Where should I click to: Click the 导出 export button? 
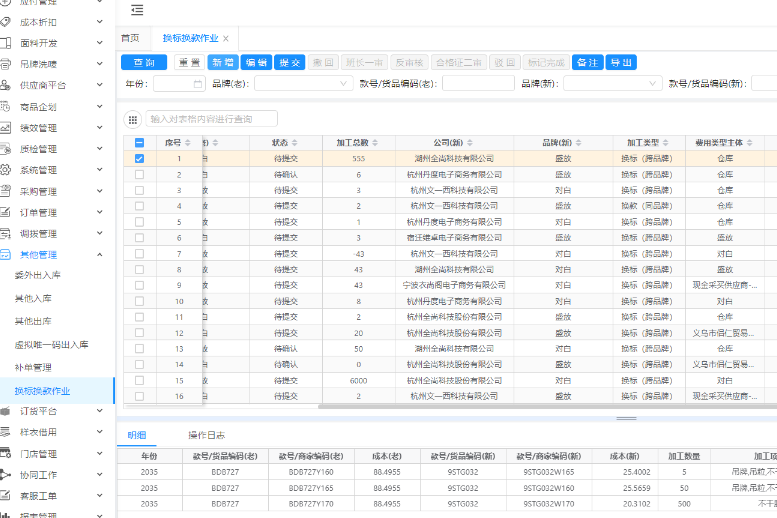621,62
